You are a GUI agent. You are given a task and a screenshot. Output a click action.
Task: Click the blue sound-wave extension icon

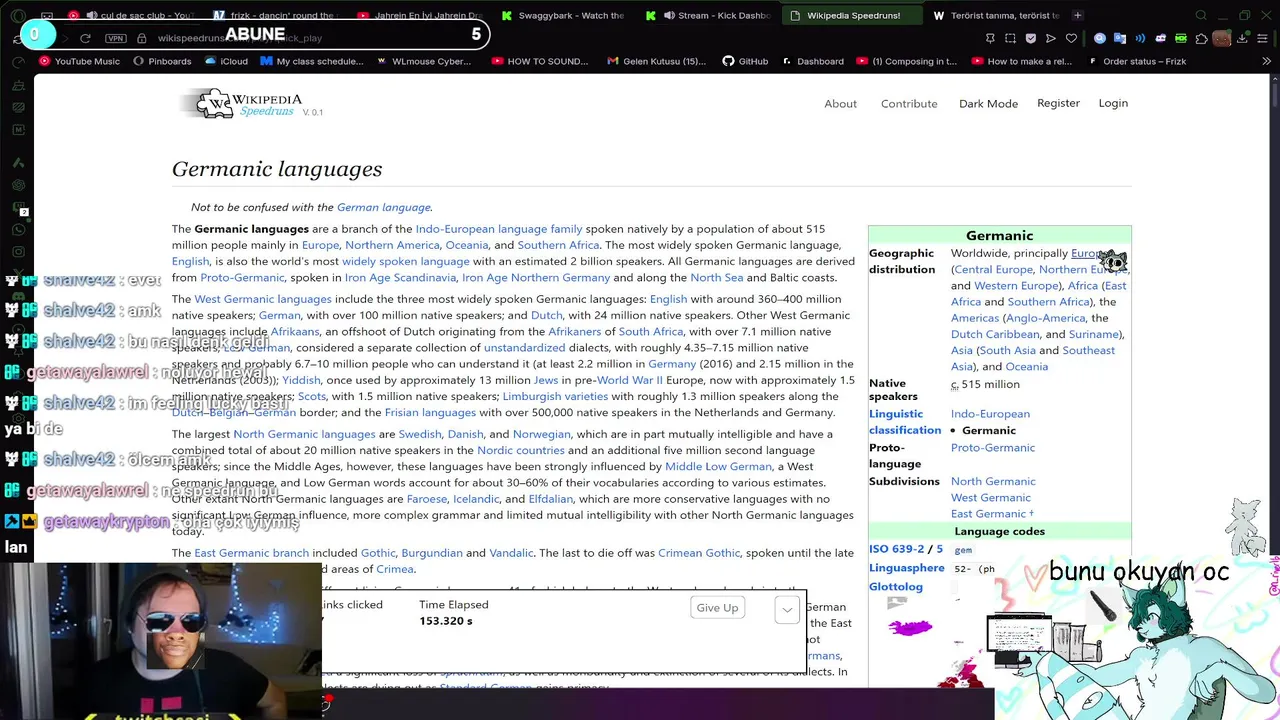tap(1140, 38)
